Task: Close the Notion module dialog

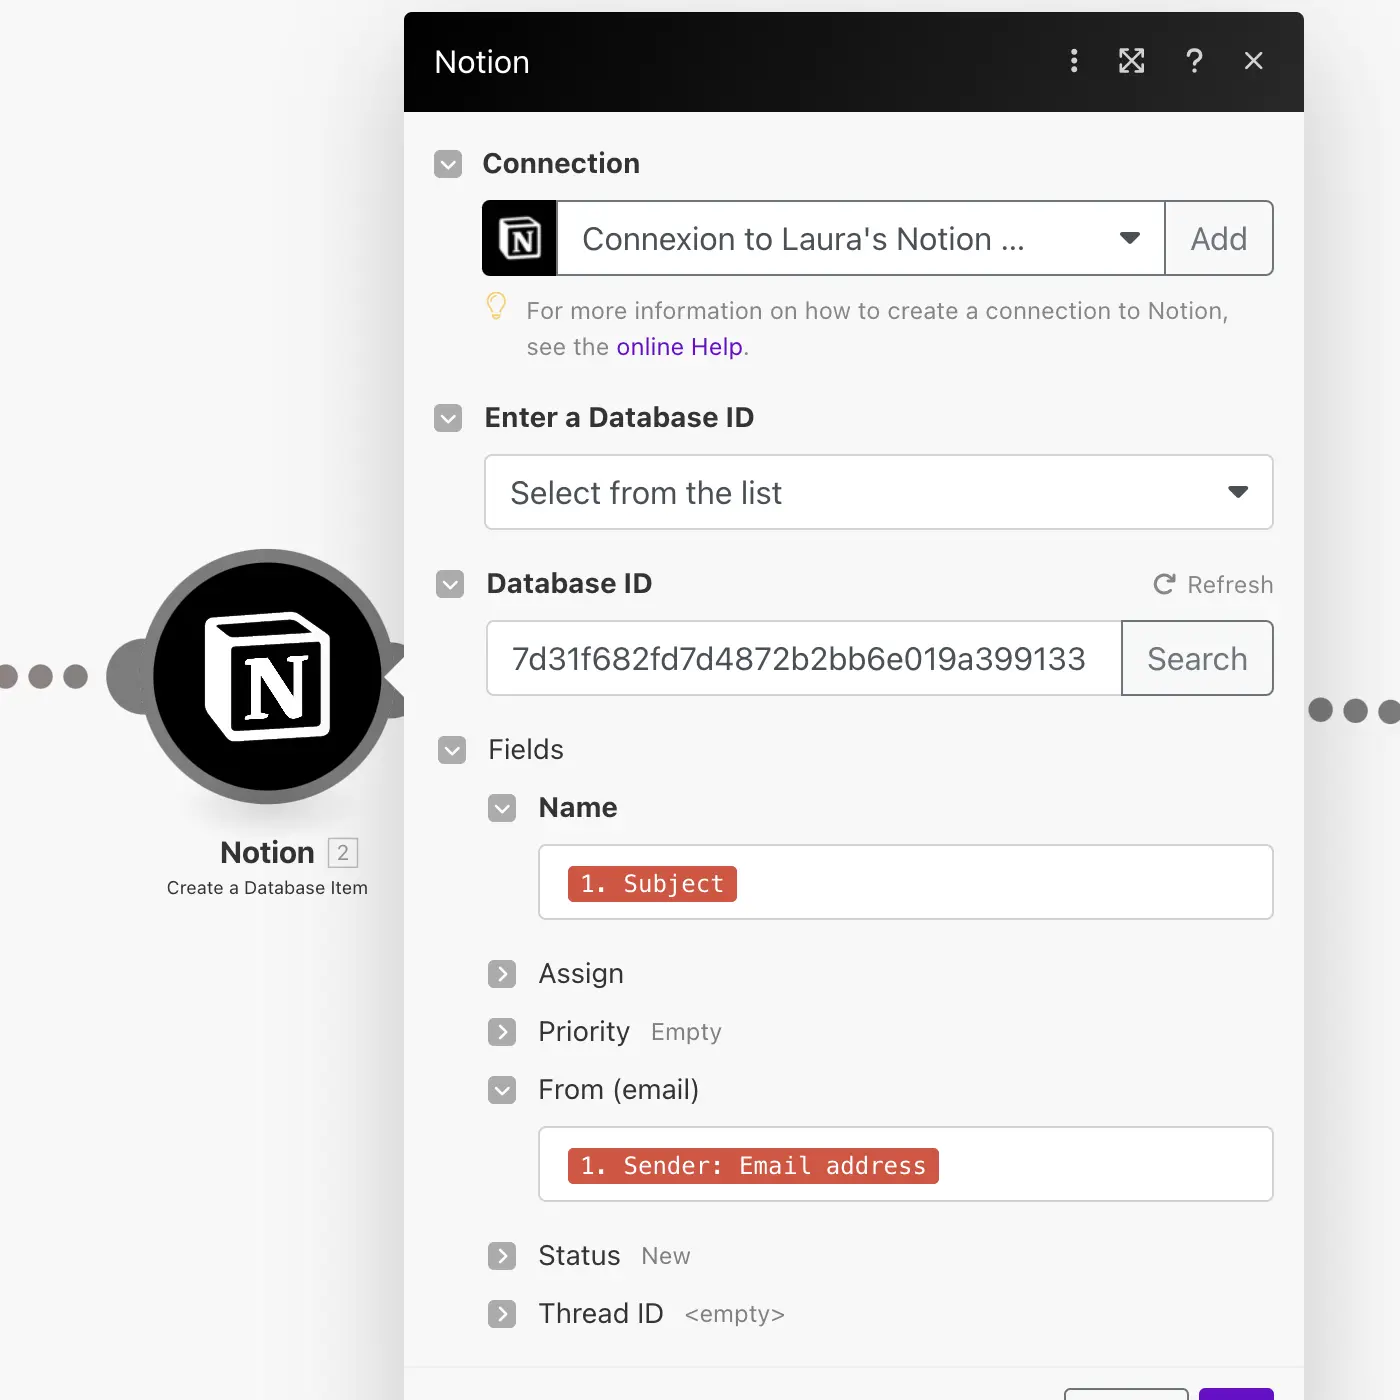Action: (x=1253, y=61)
